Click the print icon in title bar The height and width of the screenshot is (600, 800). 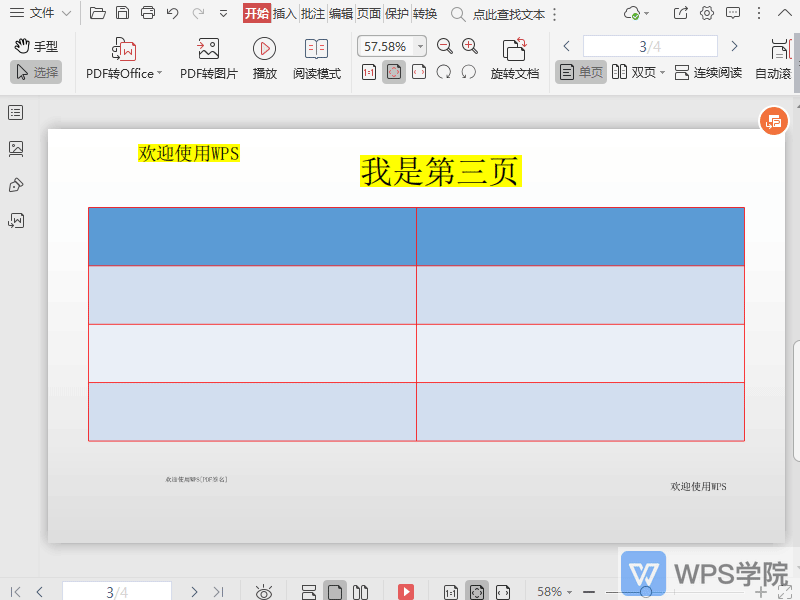(x=148, y=13)
